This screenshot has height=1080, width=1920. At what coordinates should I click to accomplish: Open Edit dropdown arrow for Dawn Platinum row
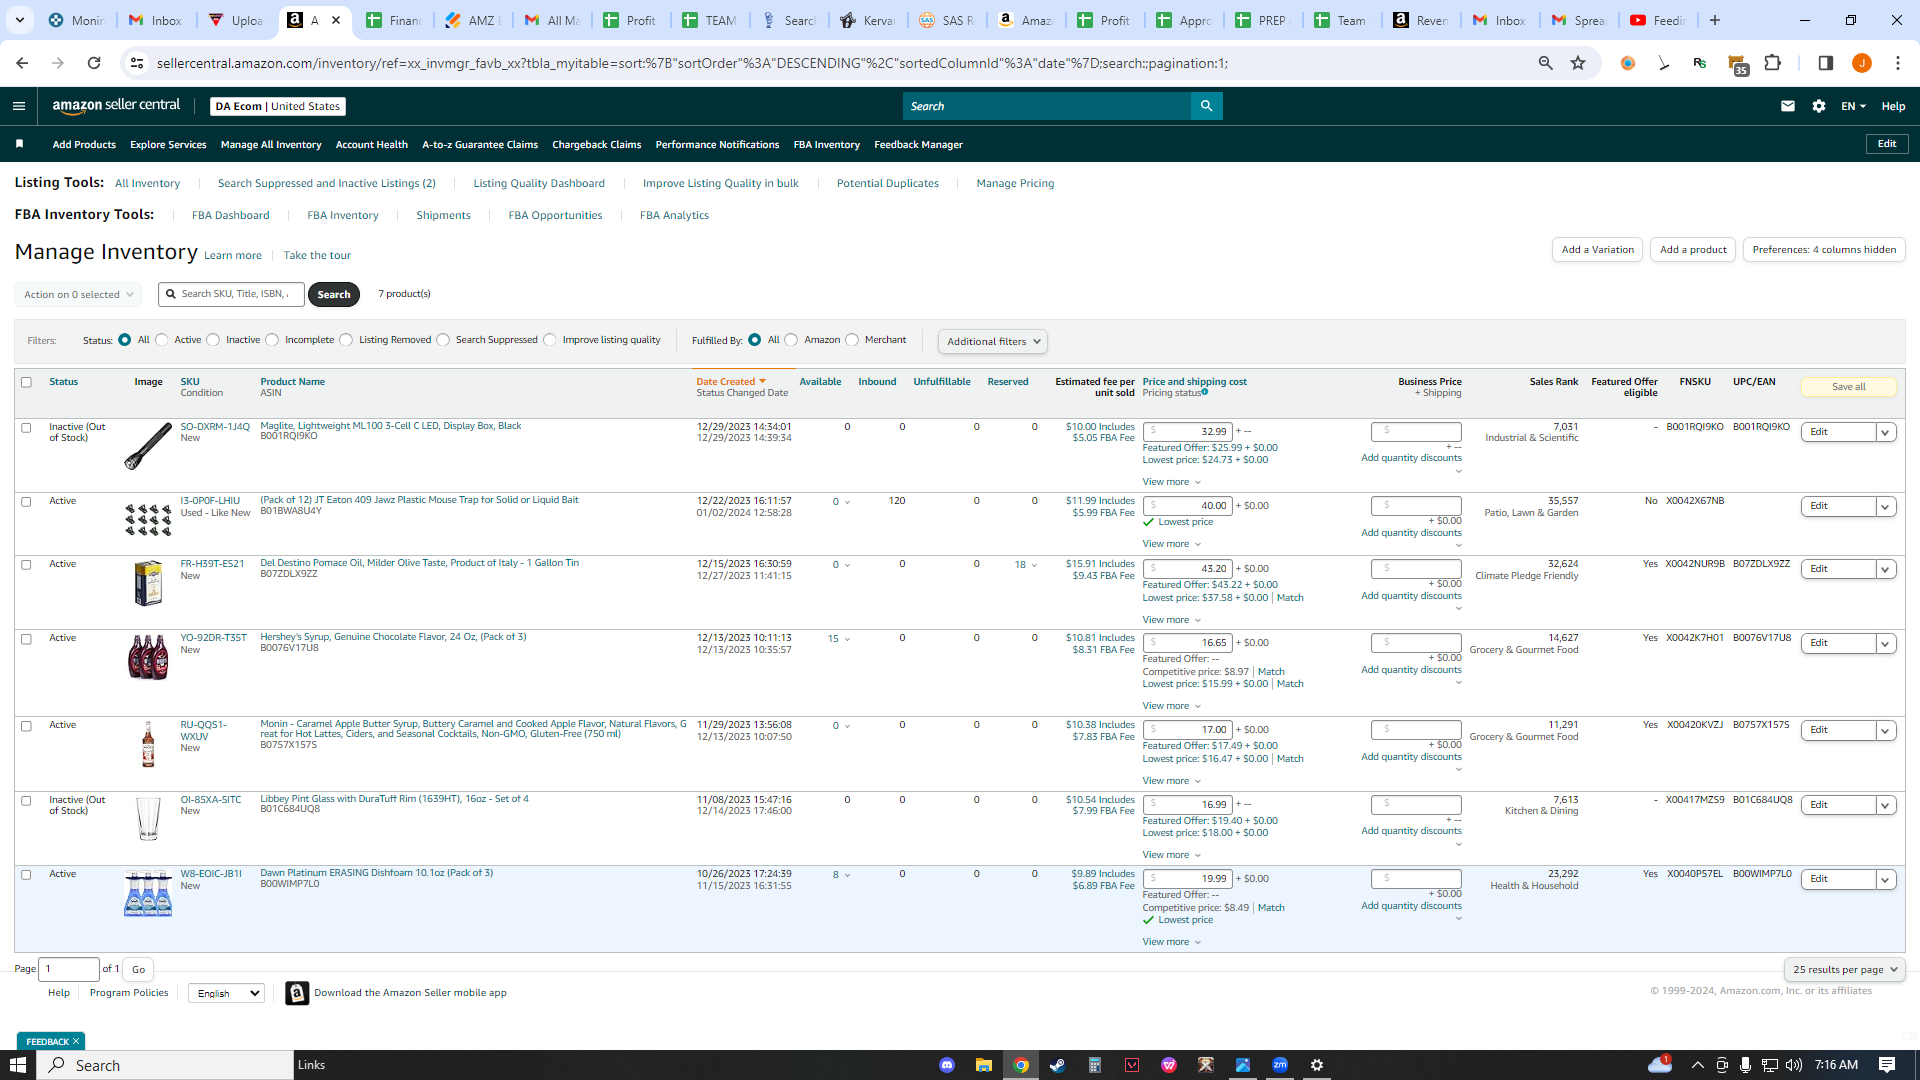tap(1885, 880)
